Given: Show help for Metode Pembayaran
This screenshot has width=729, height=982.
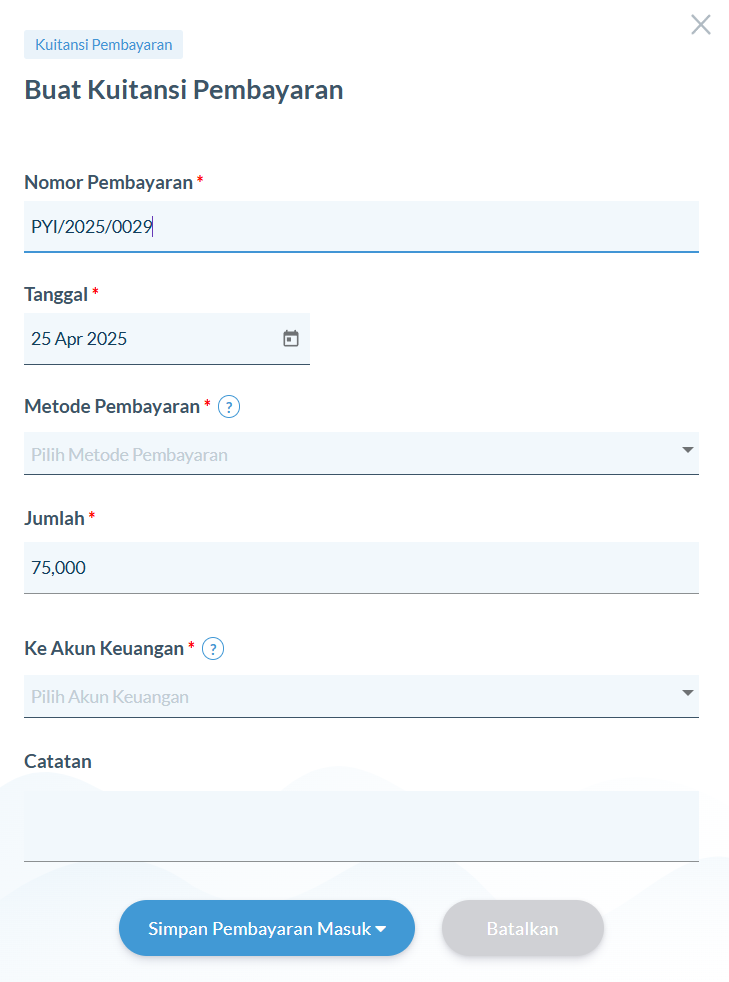Looking at the screenshot, I should pyautogui.click(x=229, y=407).
